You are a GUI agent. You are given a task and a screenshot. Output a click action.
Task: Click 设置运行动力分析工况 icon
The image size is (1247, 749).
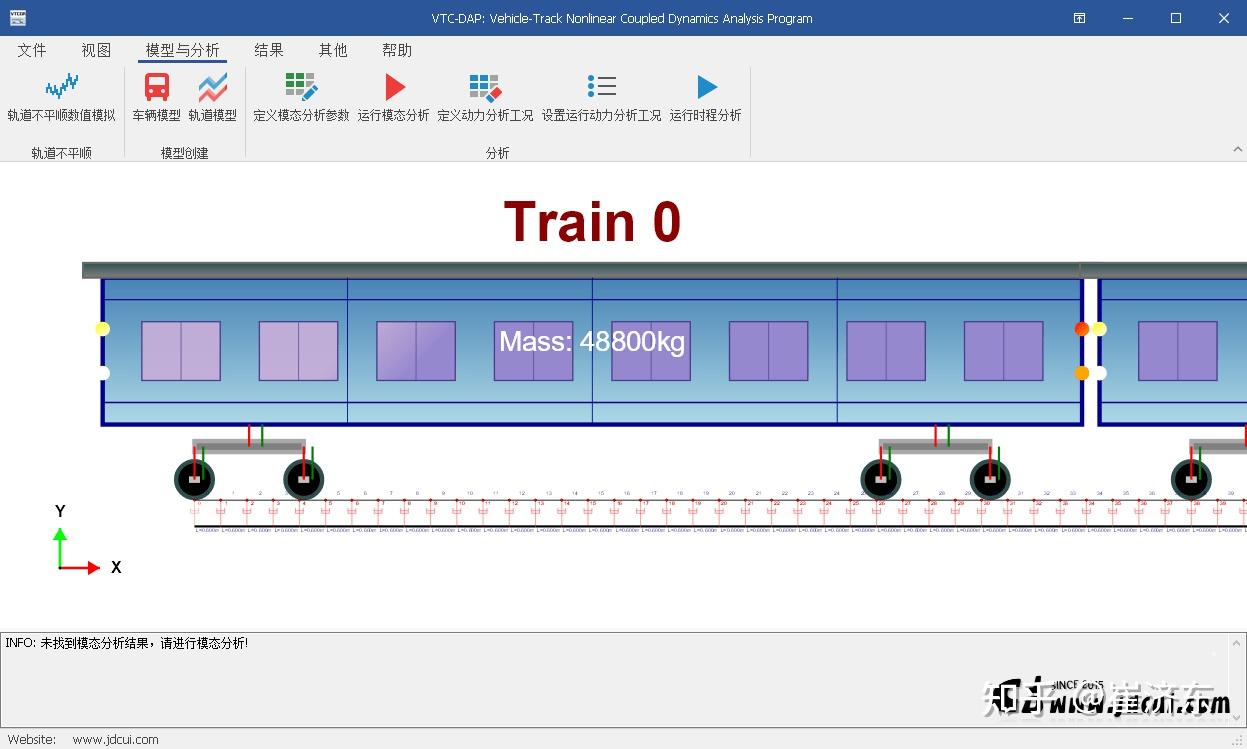[601, 97]
